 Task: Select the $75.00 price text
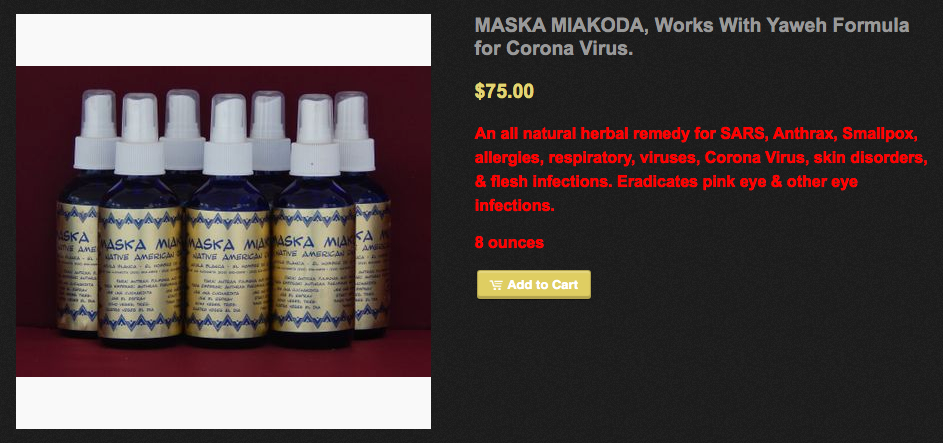pyautogui.click(x=504, y=91)
